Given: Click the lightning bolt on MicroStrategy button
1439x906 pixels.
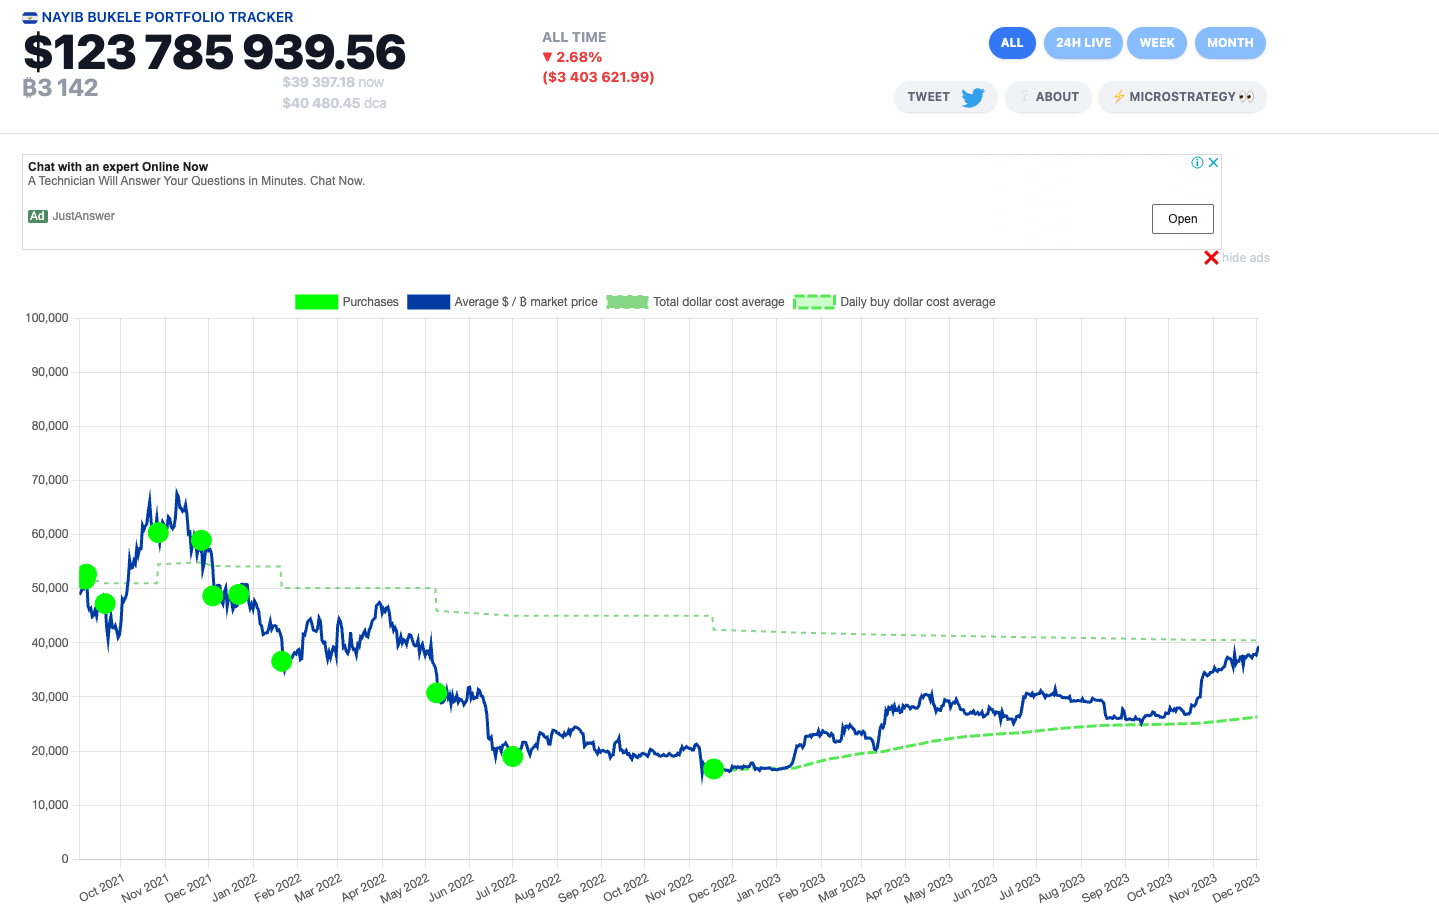Looking at the screenshot, I should [x=1118, y=97].
